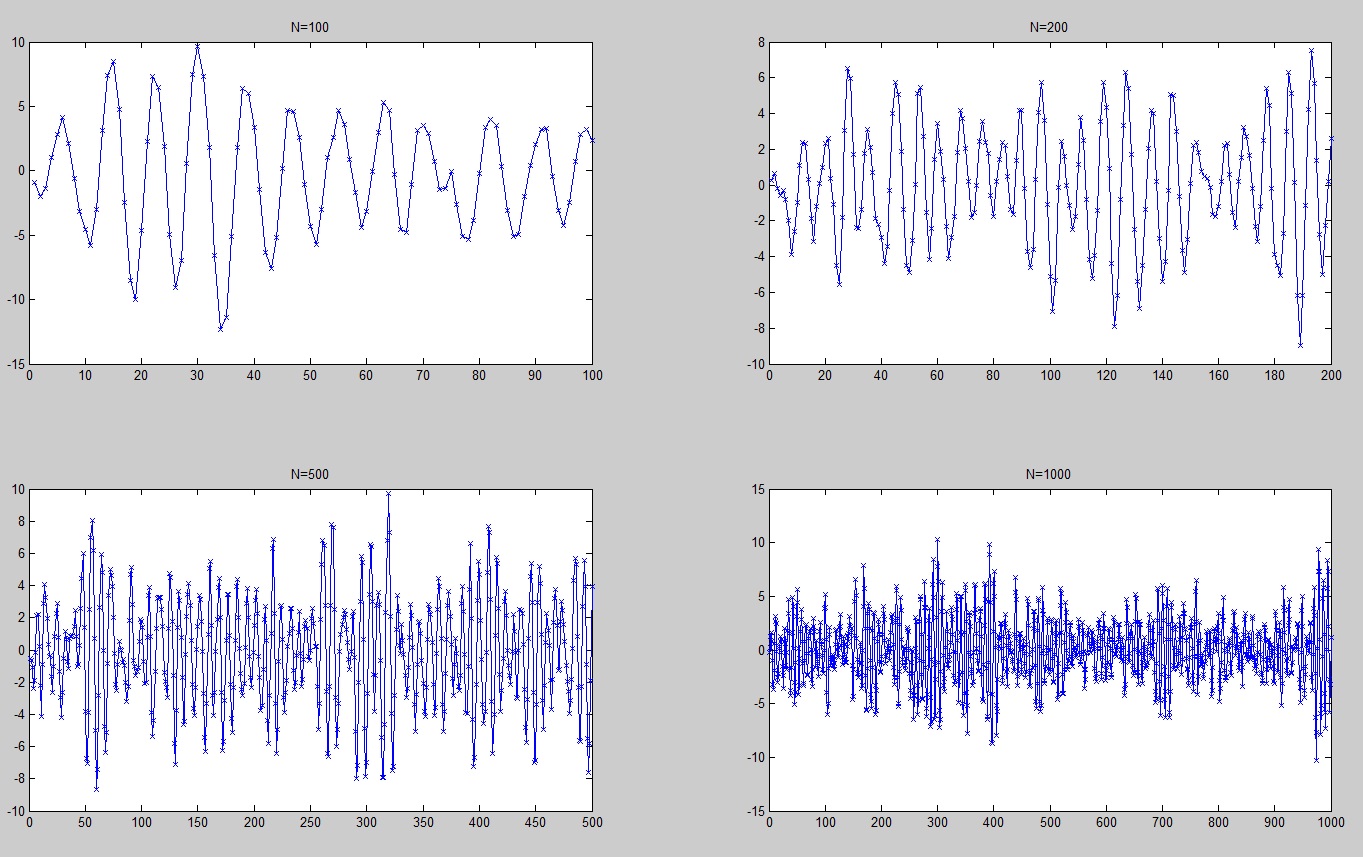This screenshot has height=857, width=1363.
Task: Click the N=200 subplot title
Action: [1049, 27]
